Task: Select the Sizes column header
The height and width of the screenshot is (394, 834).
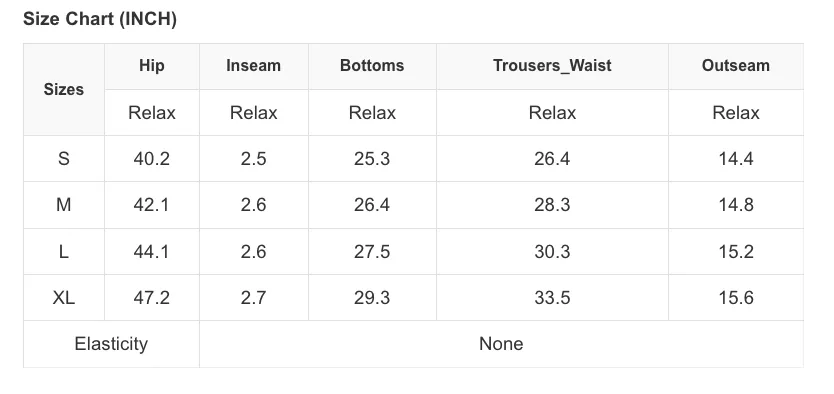Action: coord(64,89)
